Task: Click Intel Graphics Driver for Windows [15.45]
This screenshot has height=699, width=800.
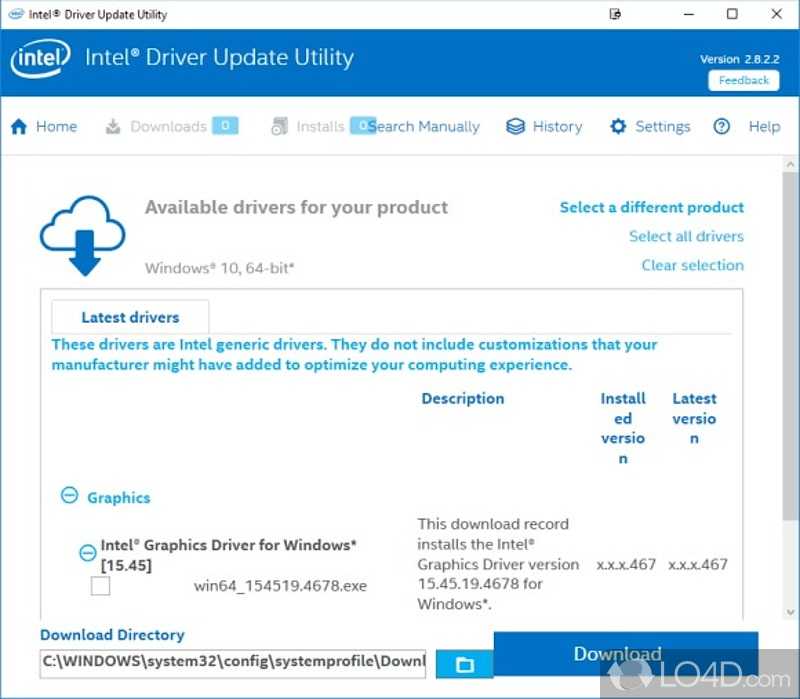Action: [x=228, y=555]
